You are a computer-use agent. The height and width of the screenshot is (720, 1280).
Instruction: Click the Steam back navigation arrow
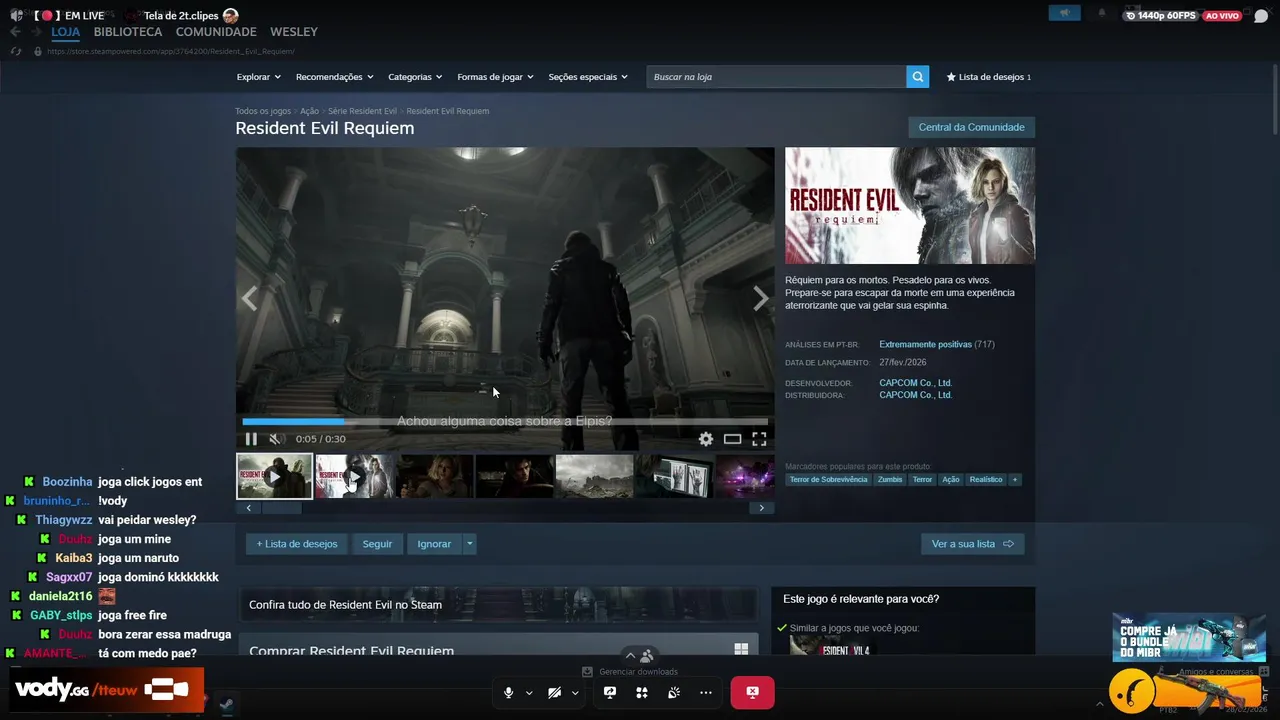click(15, 32)
